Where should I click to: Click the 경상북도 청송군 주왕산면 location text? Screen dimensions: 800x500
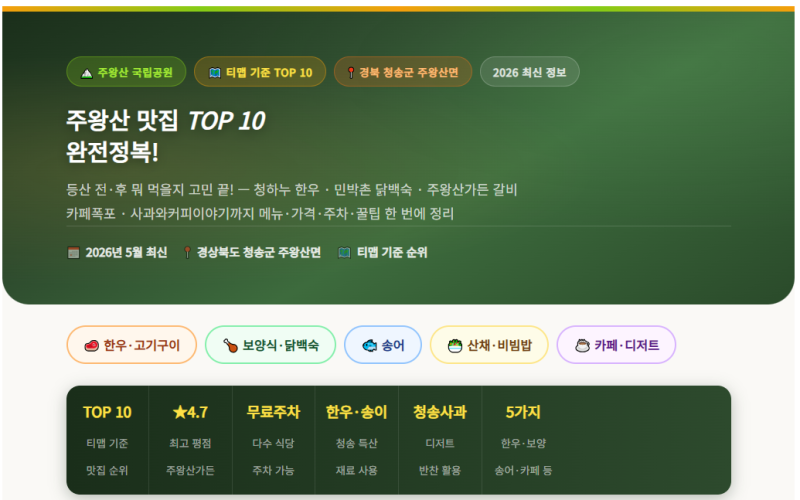tap(259, 253)
